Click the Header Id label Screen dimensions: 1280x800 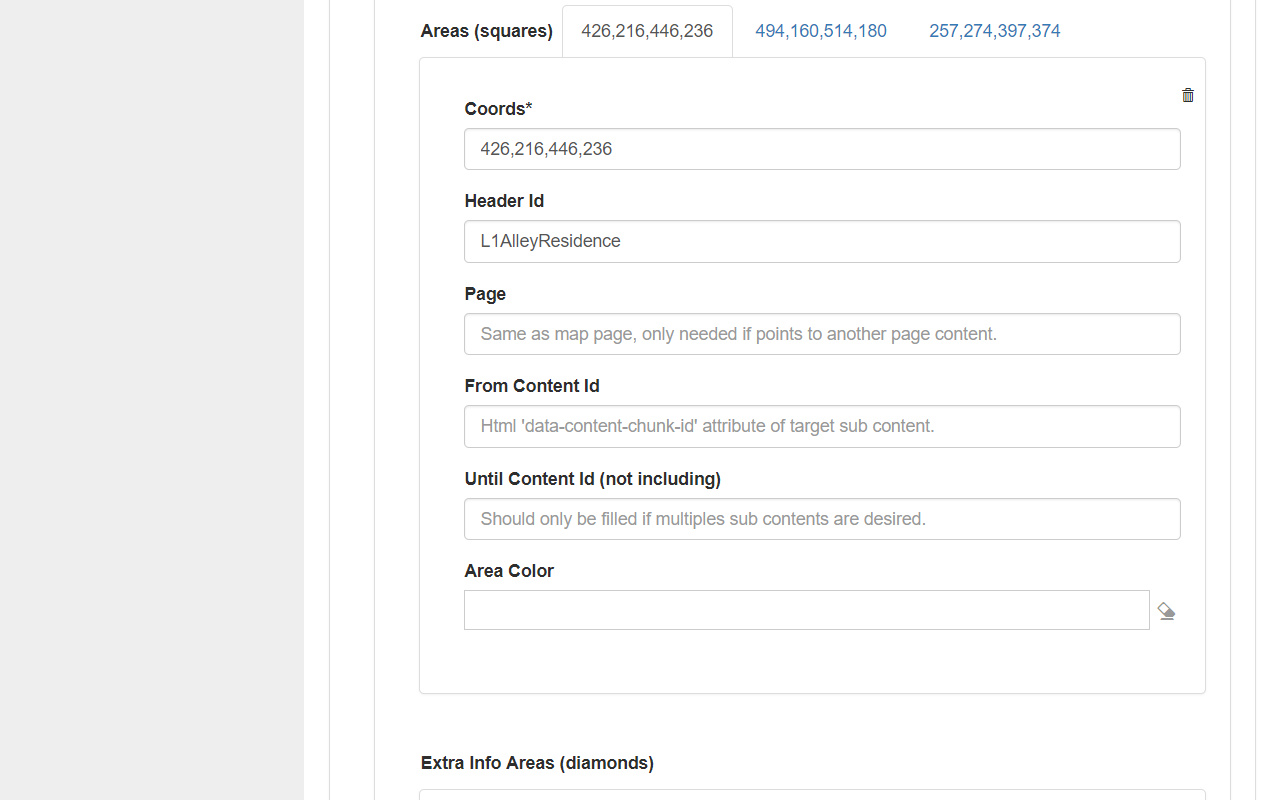(x=504, y=201)
